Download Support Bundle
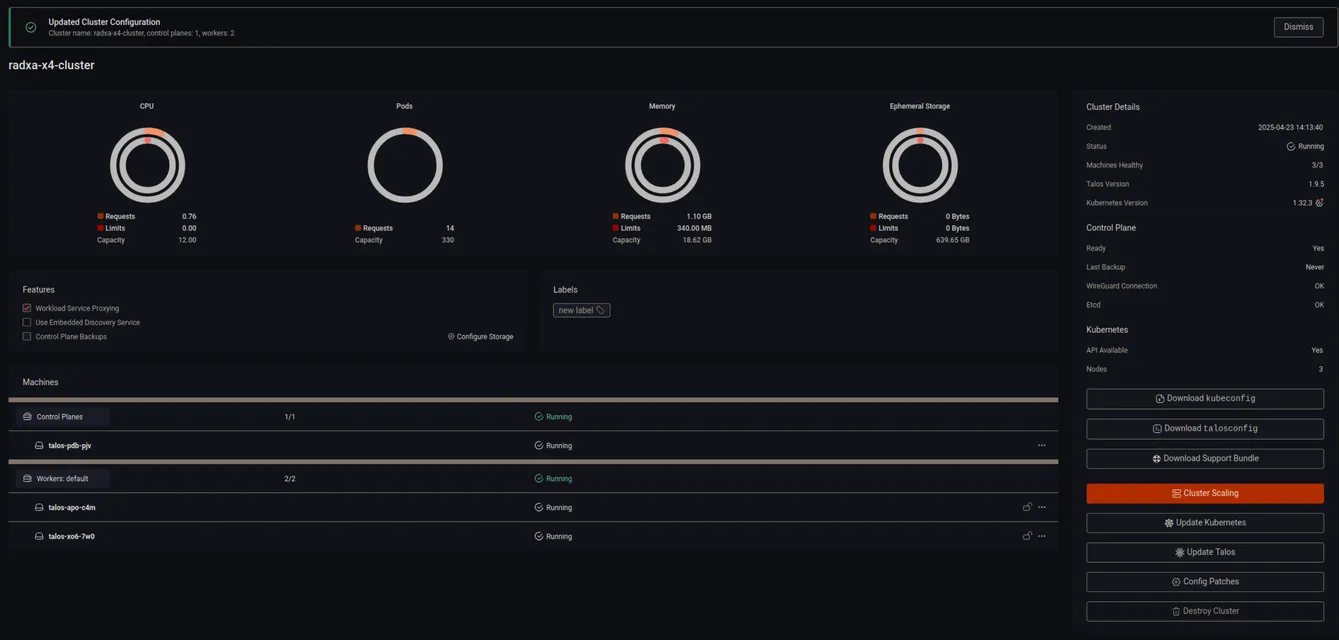This screenshot has height=640, width=1339. point(1205,458)
